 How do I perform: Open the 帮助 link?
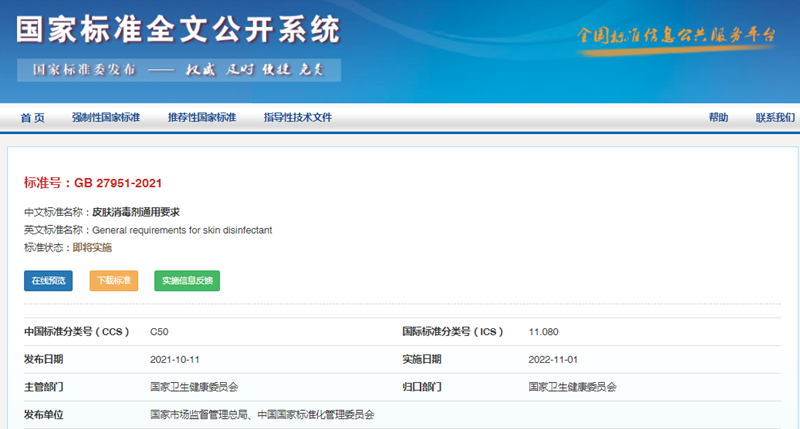(718, 117)
